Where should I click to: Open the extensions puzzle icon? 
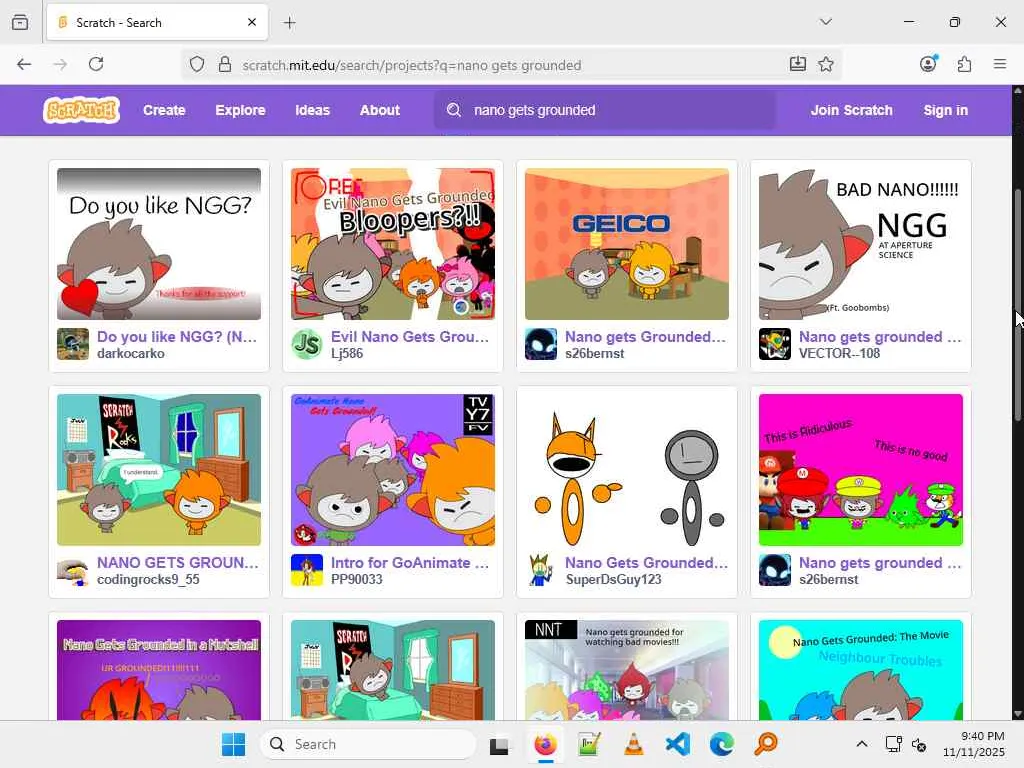pos(964,64)
